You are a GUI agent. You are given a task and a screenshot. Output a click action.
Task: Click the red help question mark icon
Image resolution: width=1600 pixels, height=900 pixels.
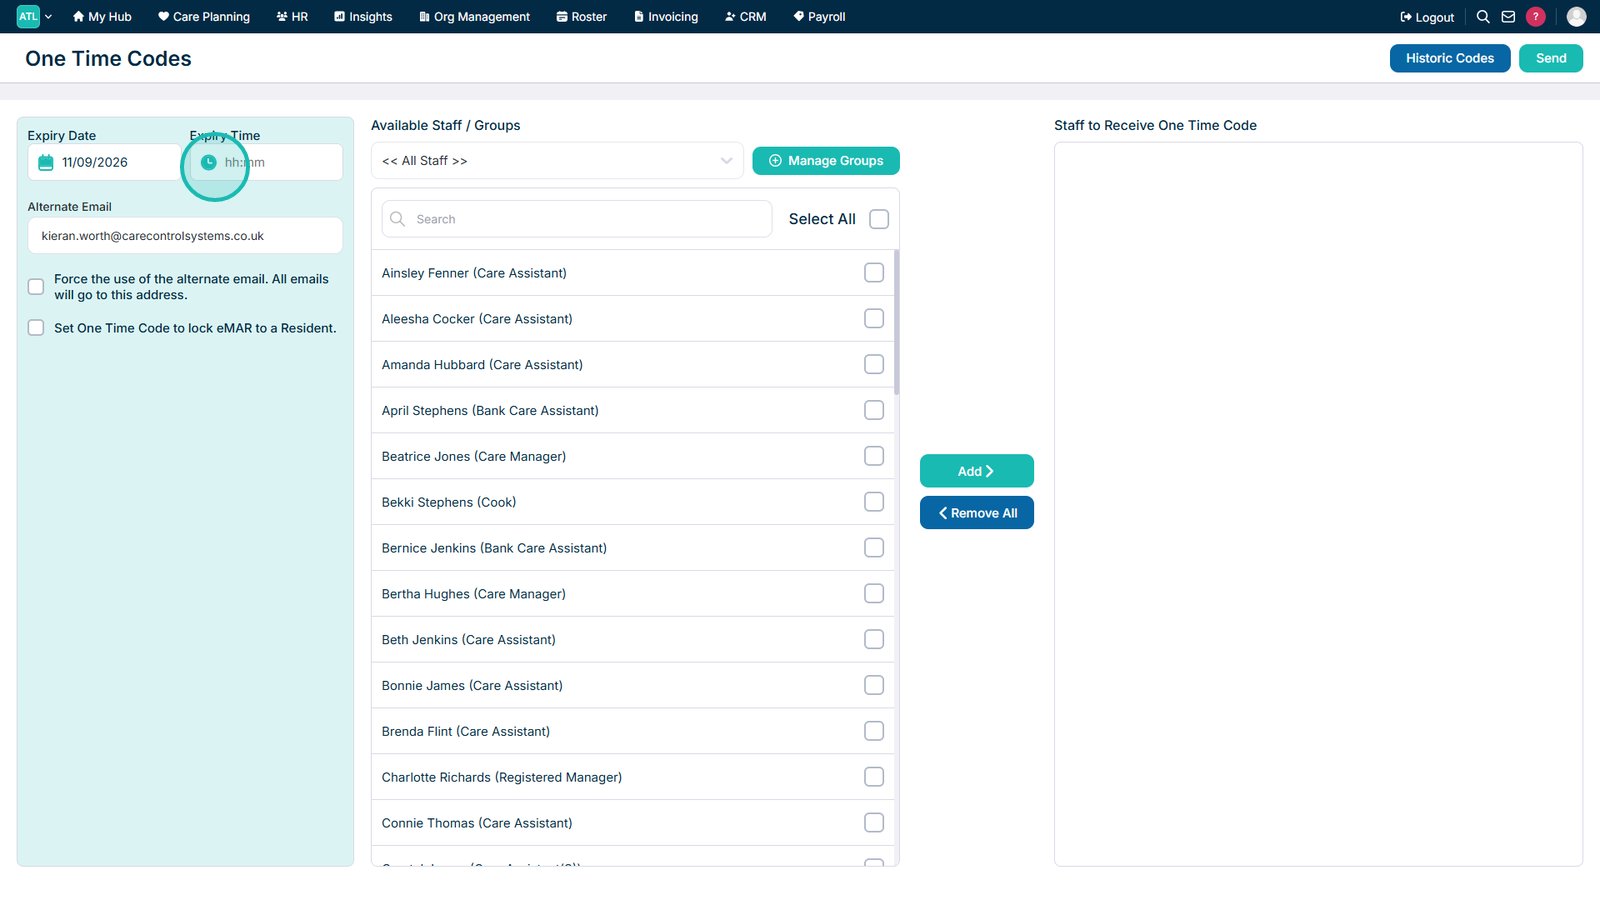click(x=1536, y=17)
